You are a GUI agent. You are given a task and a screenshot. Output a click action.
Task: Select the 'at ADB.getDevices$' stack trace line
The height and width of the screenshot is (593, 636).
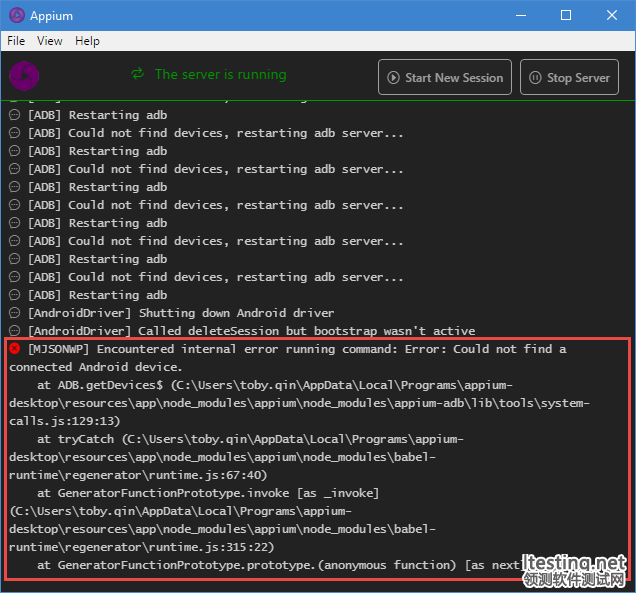pos(275,385)
